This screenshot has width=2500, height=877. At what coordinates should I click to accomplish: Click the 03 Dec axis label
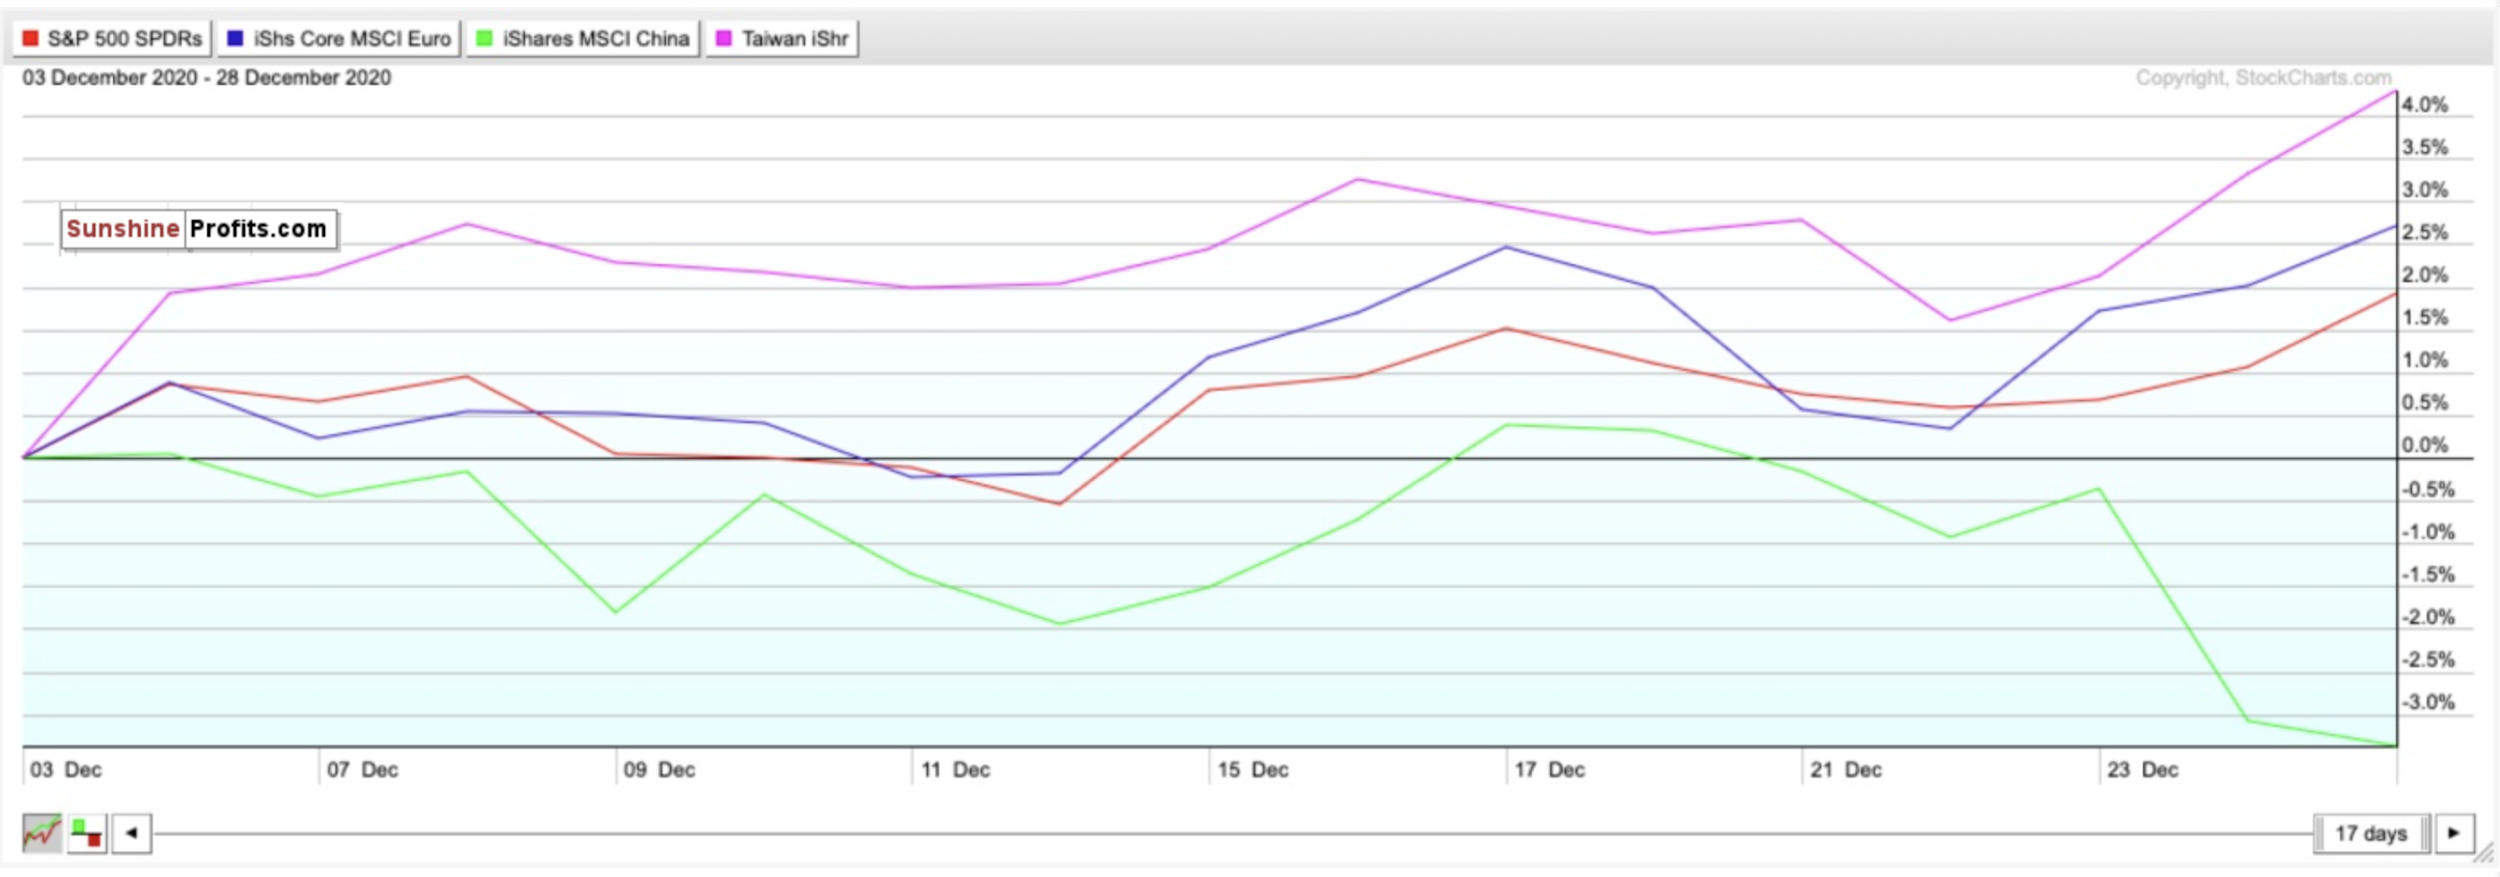click(x=66, y=770)
